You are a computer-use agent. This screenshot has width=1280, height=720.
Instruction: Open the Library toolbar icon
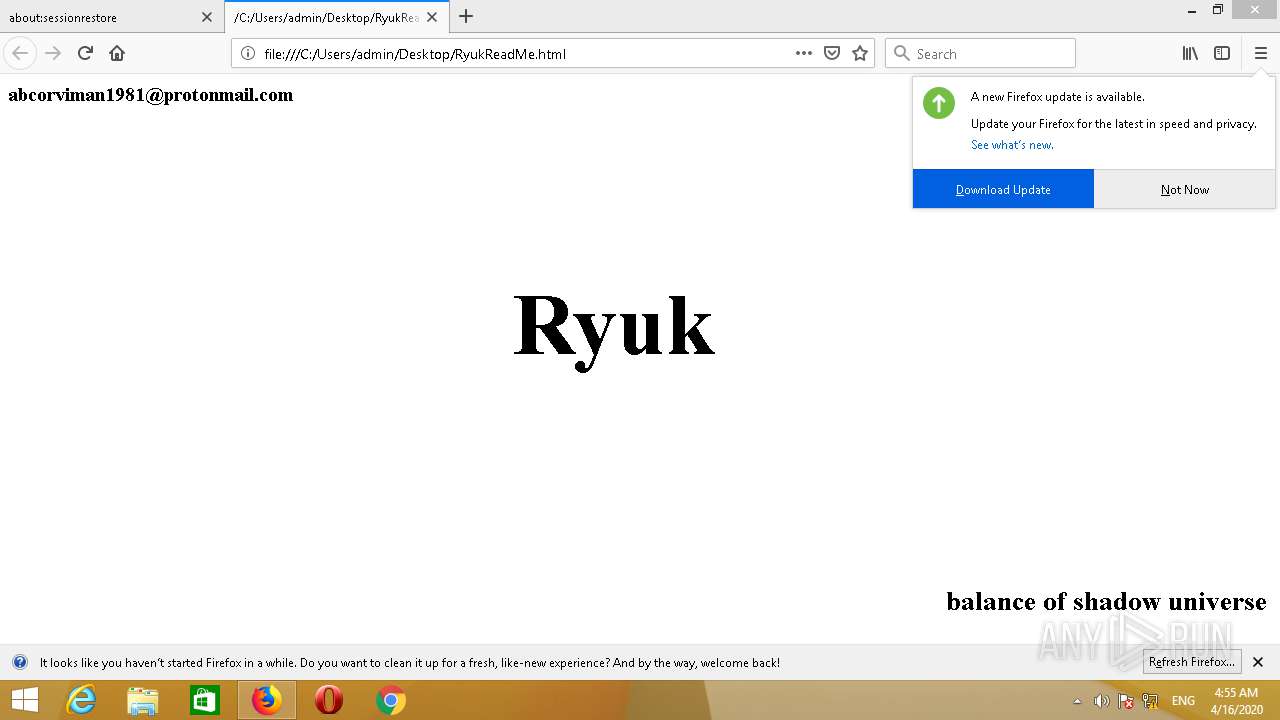(1190, 53)
